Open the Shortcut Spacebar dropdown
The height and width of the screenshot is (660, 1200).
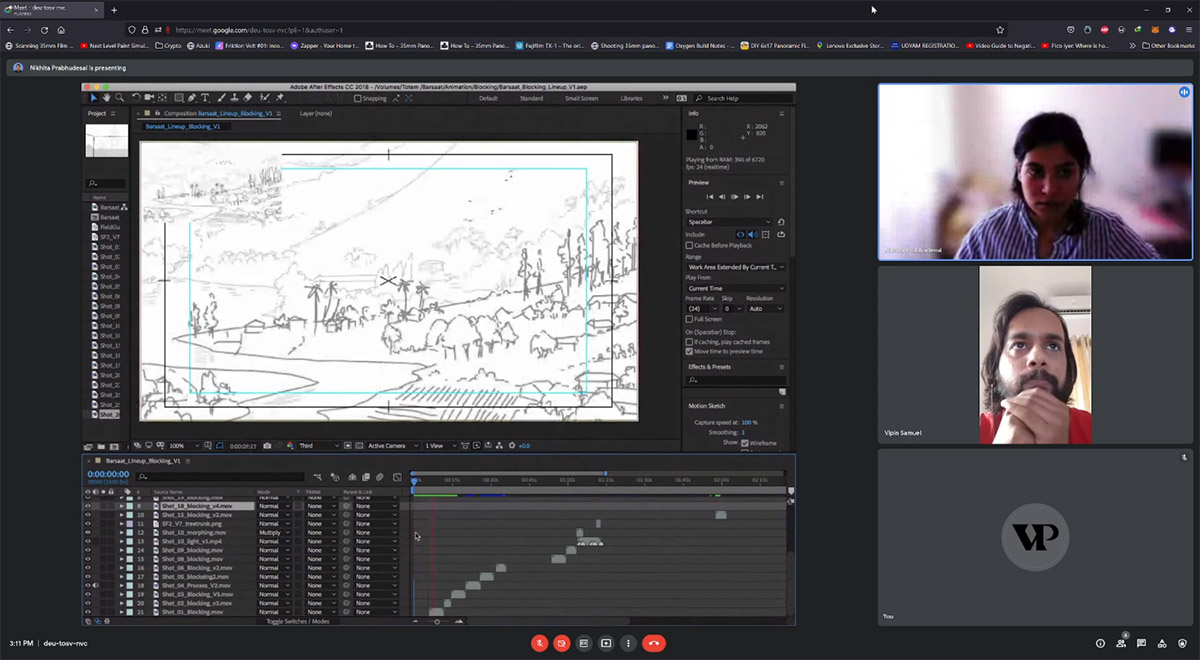[x=730, y=222]
